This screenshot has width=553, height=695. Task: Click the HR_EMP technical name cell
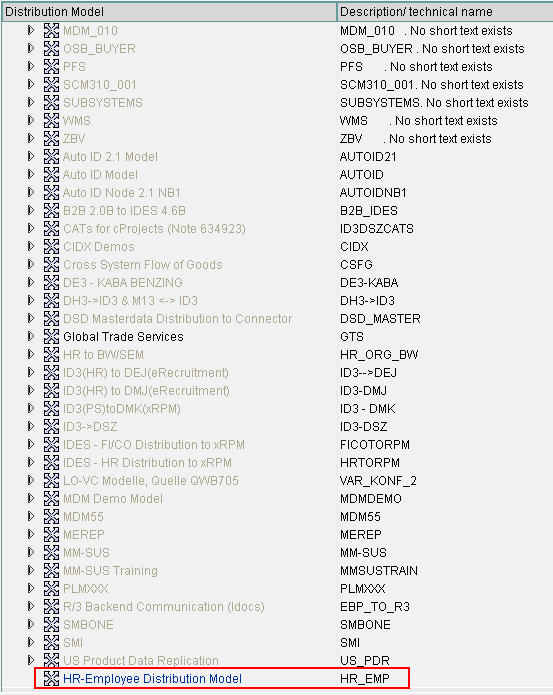click(x=365, y=679)
